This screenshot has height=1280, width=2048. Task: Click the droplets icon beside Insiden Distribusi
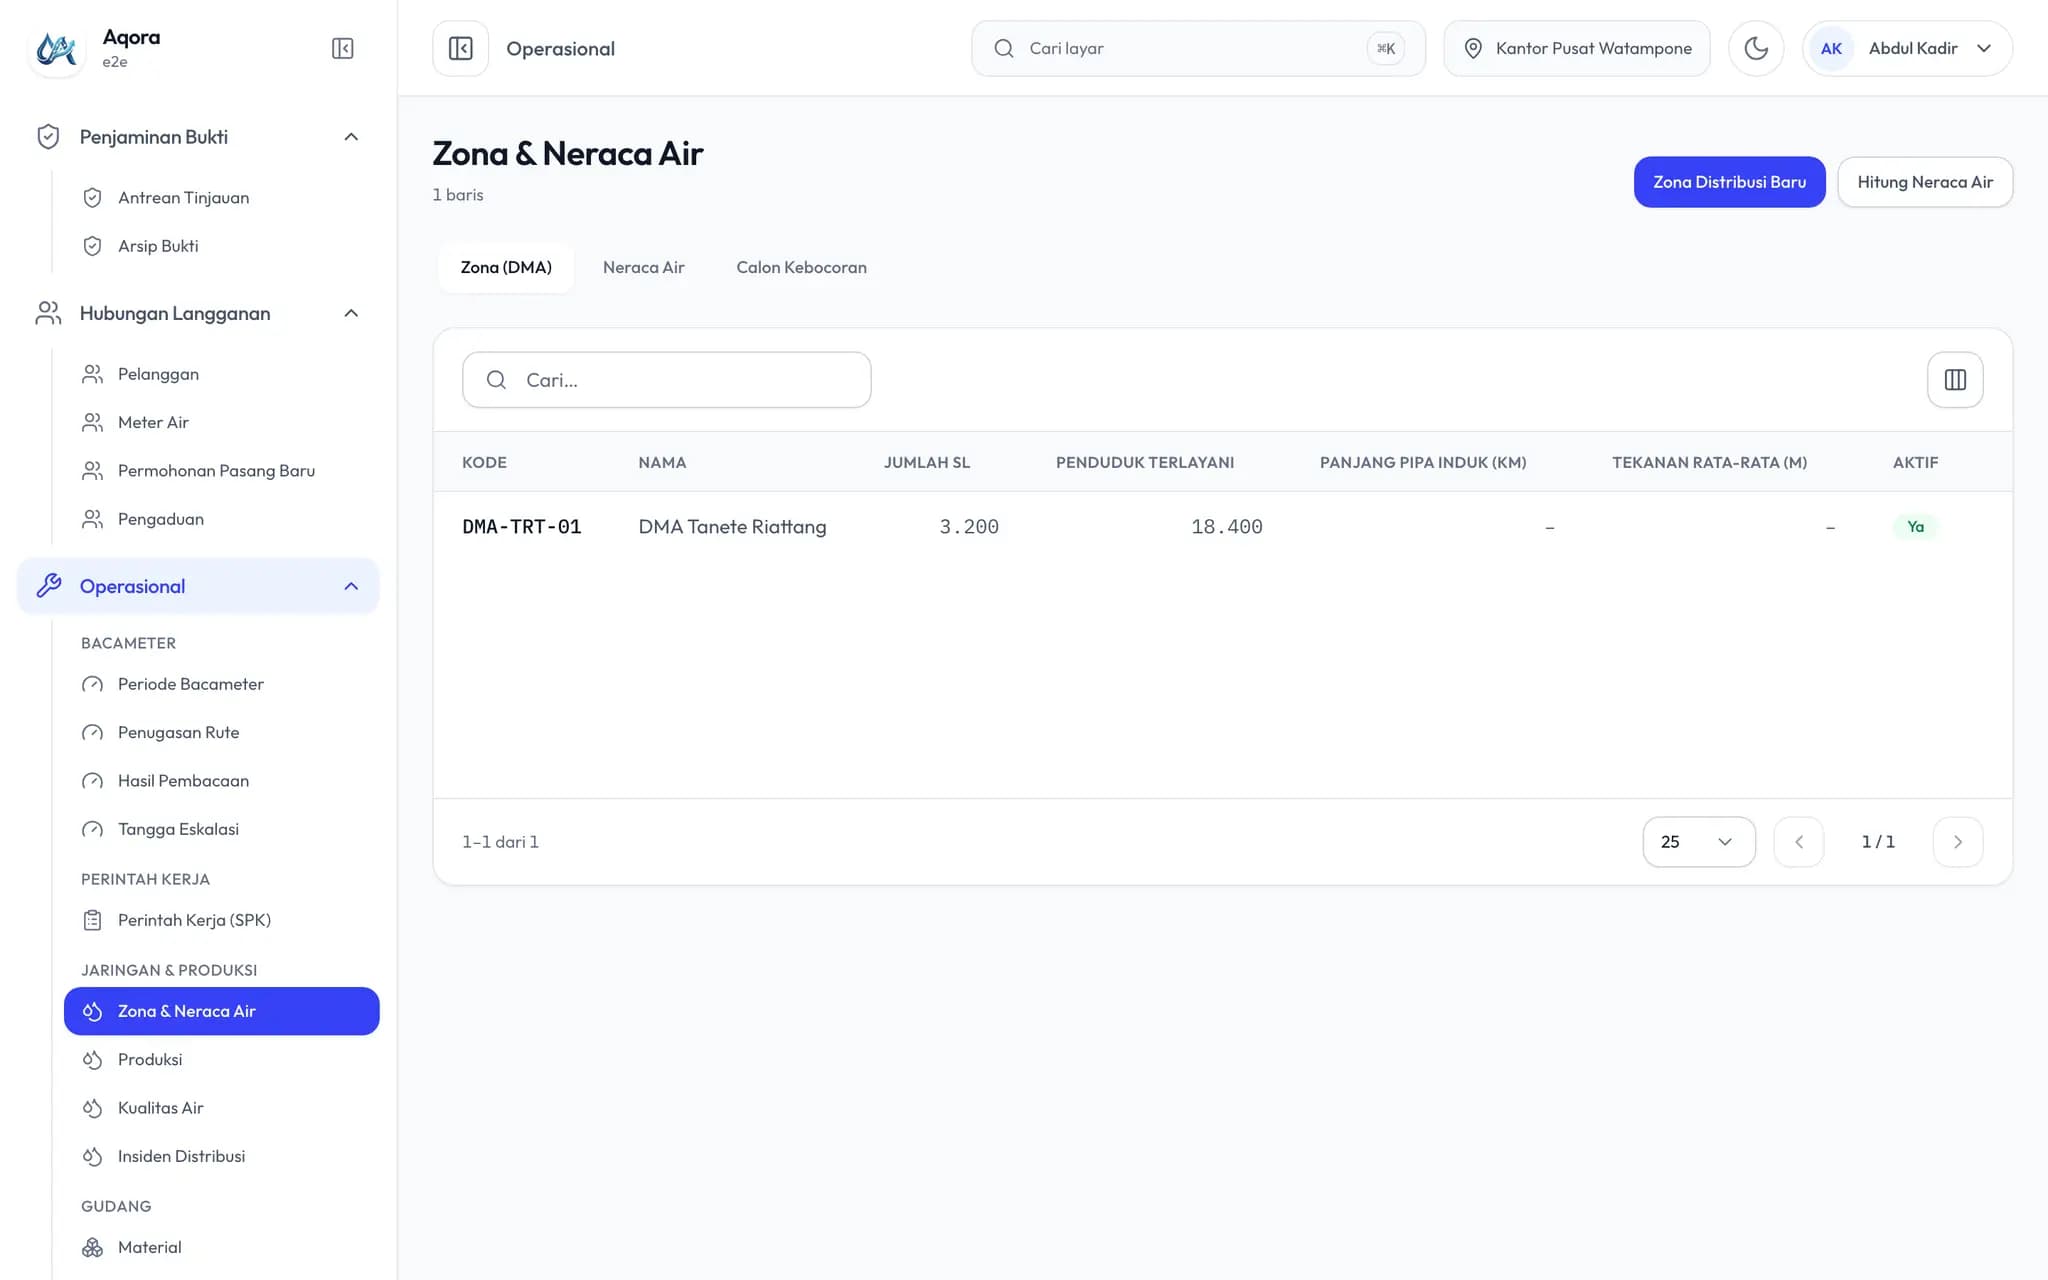pyautogui.click(x=92, y=1156)
